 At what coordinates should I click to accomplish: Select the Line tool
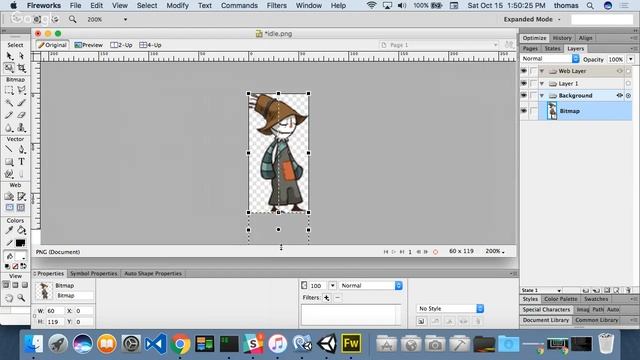(x=9, y=149)
